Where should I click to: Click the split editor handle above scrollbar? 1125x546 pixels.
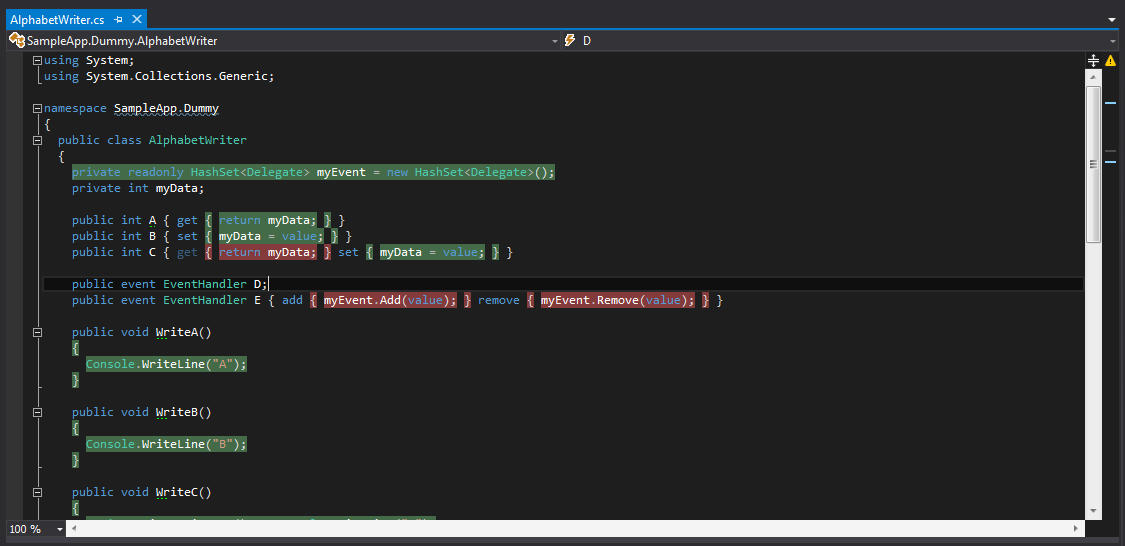(1093, 60)
